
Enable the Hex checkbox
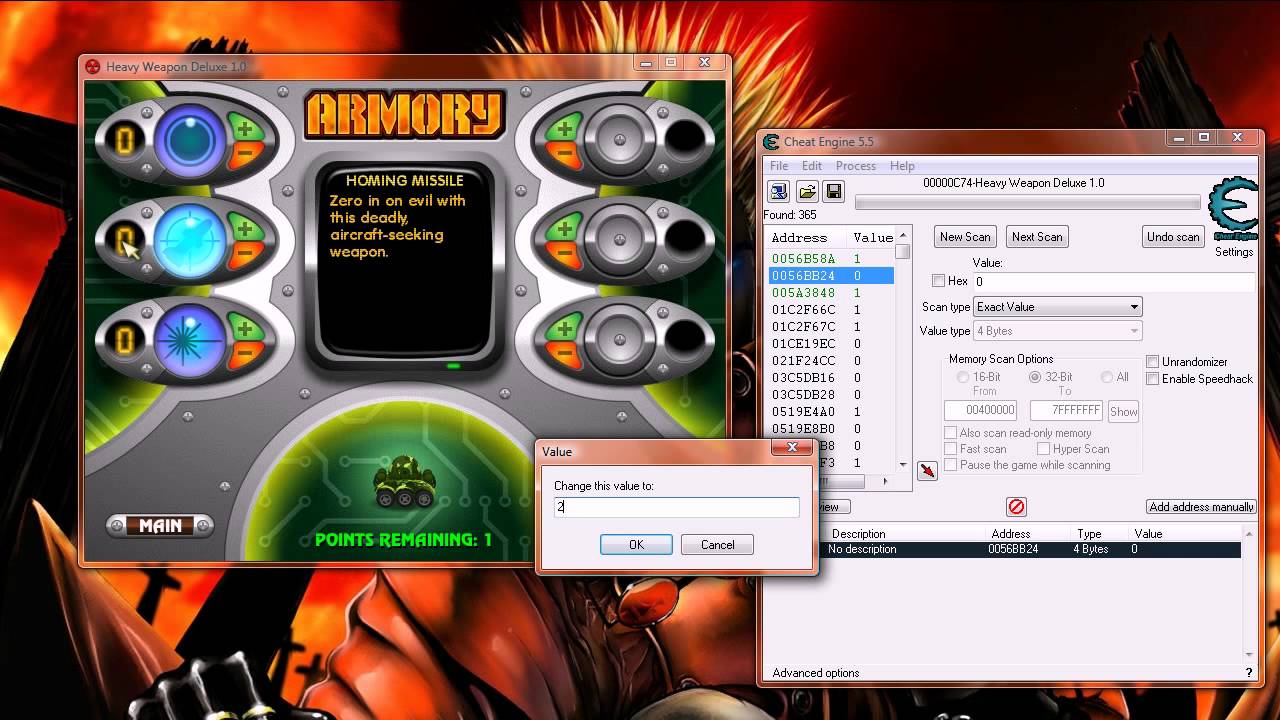coord(938,281)
